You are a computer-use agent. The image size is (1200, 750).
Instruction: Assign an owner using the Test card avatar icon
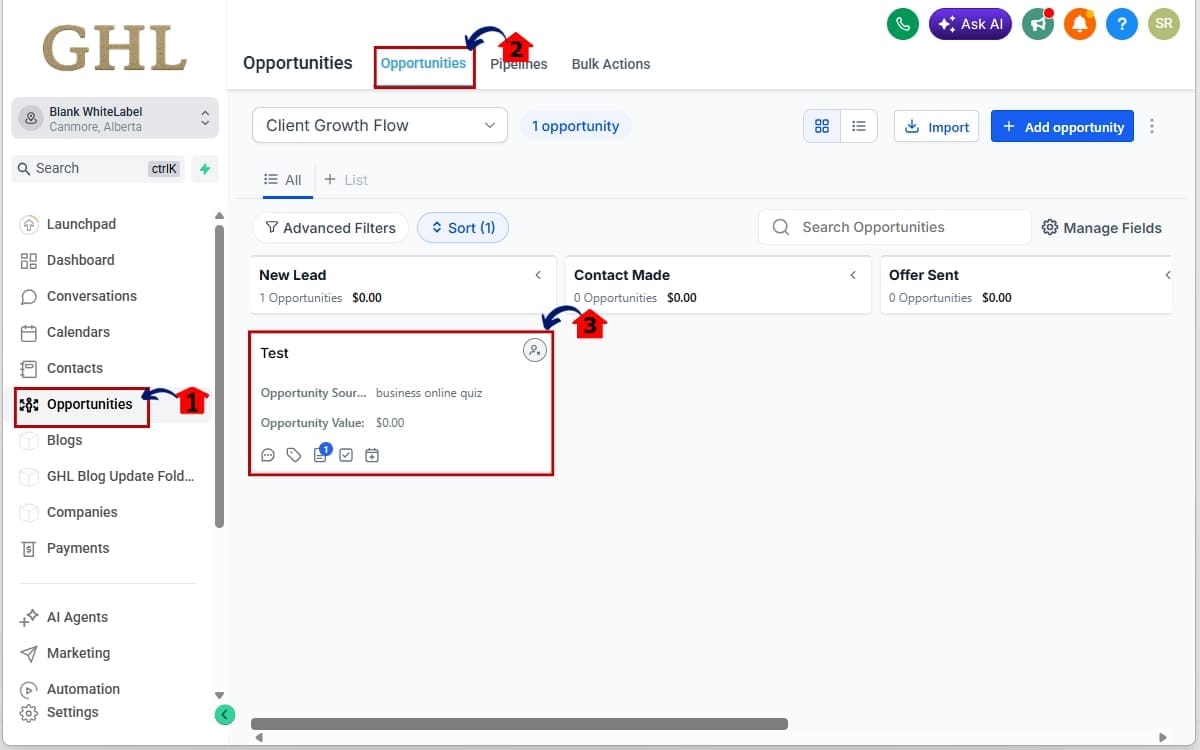pos(535,351)
